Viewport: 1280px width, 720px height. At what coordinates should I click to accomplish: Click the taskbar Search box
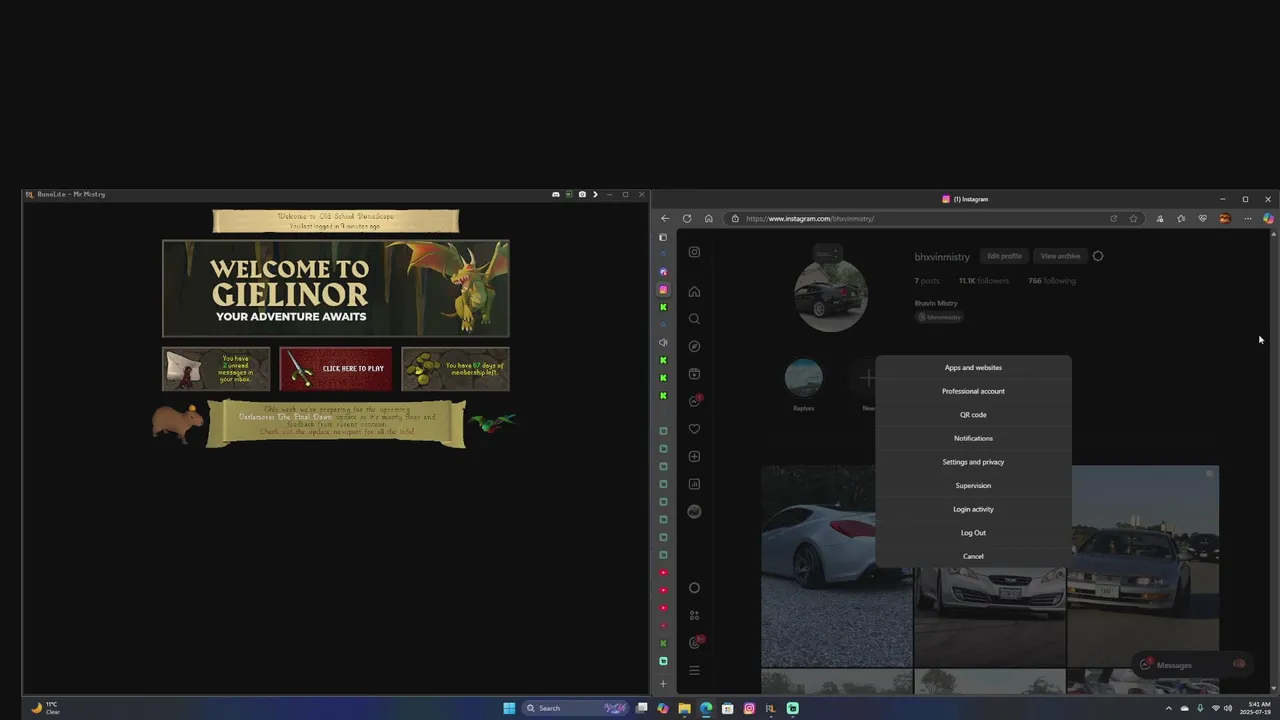(576, 708)
